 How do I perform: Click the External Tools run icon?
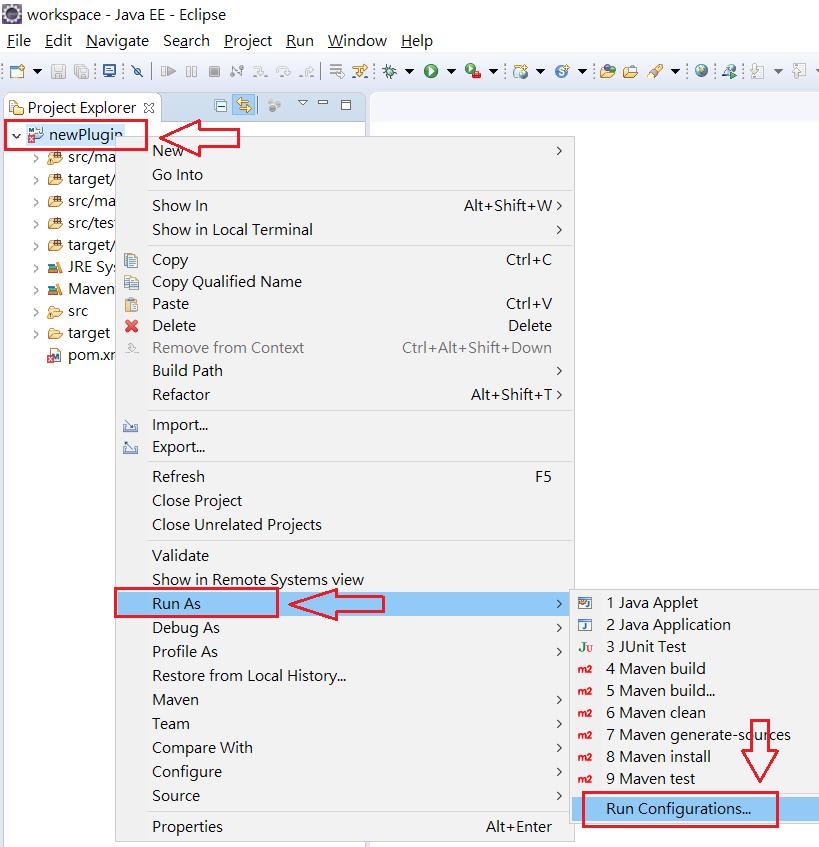click(x=473, y=71)
